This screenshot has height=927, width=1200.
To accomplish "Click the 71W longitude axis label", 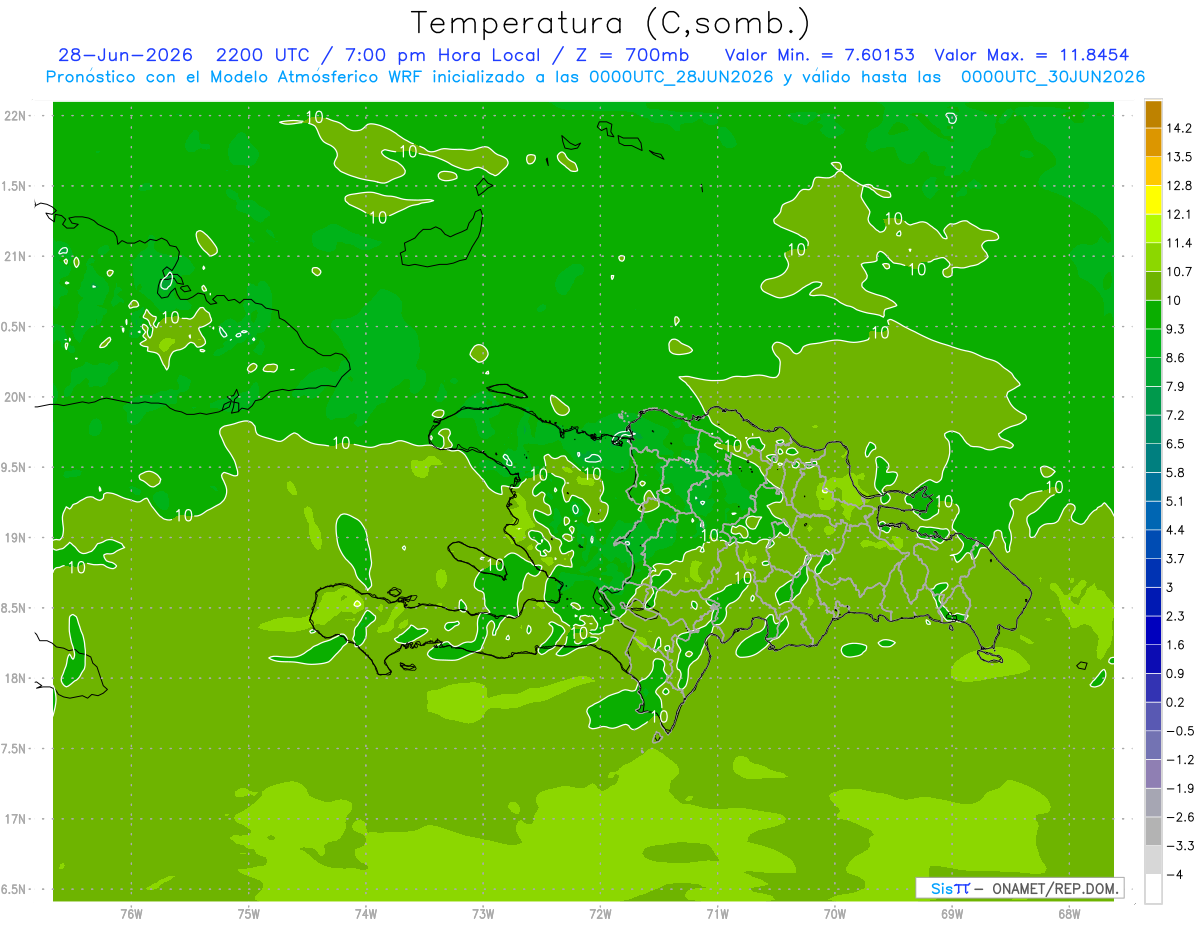I will tap(717, 913).
